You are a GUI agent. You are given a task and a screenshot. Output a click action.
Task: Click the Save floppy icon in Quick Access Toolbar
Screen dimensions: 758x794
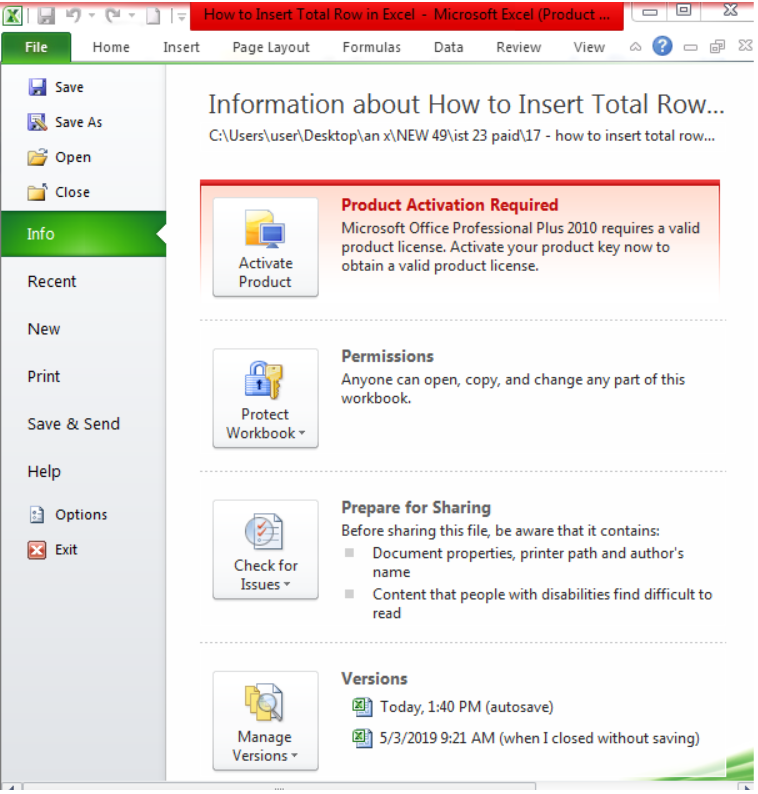[x=46, y=16]
